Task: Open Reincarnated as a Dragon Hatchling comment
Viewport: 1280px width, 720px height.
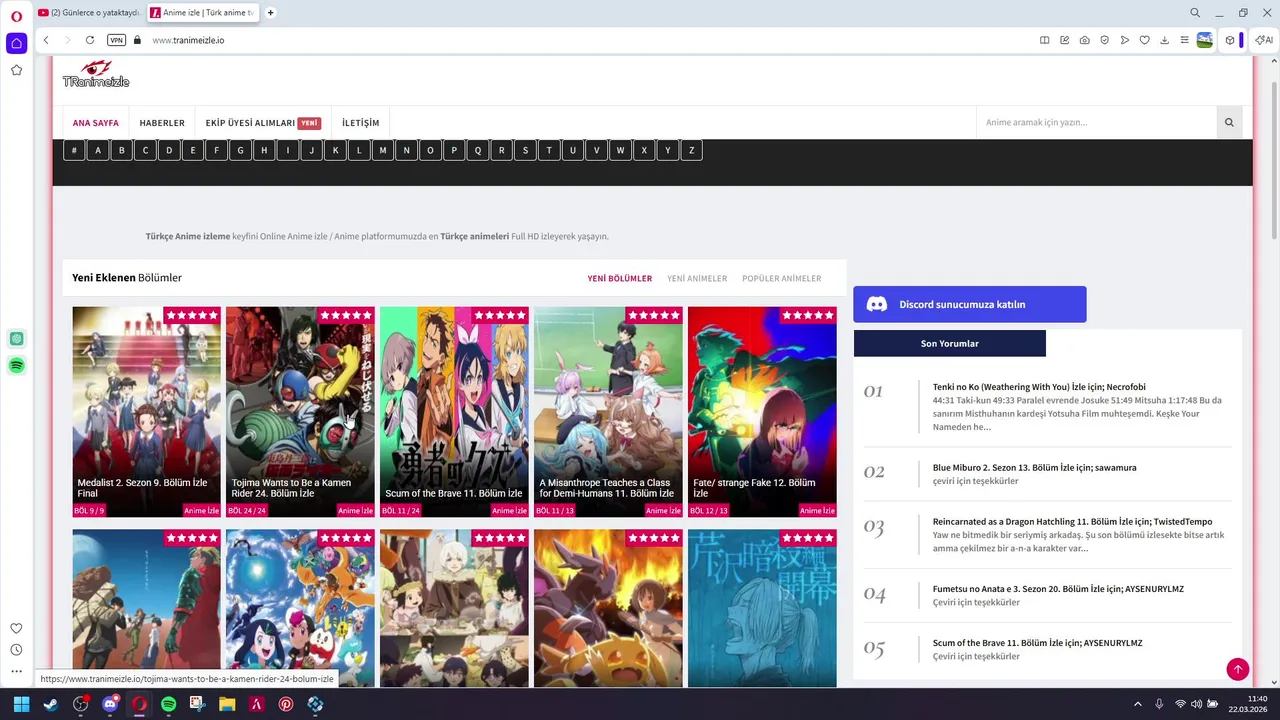Action: click(x=1072, y=521)
